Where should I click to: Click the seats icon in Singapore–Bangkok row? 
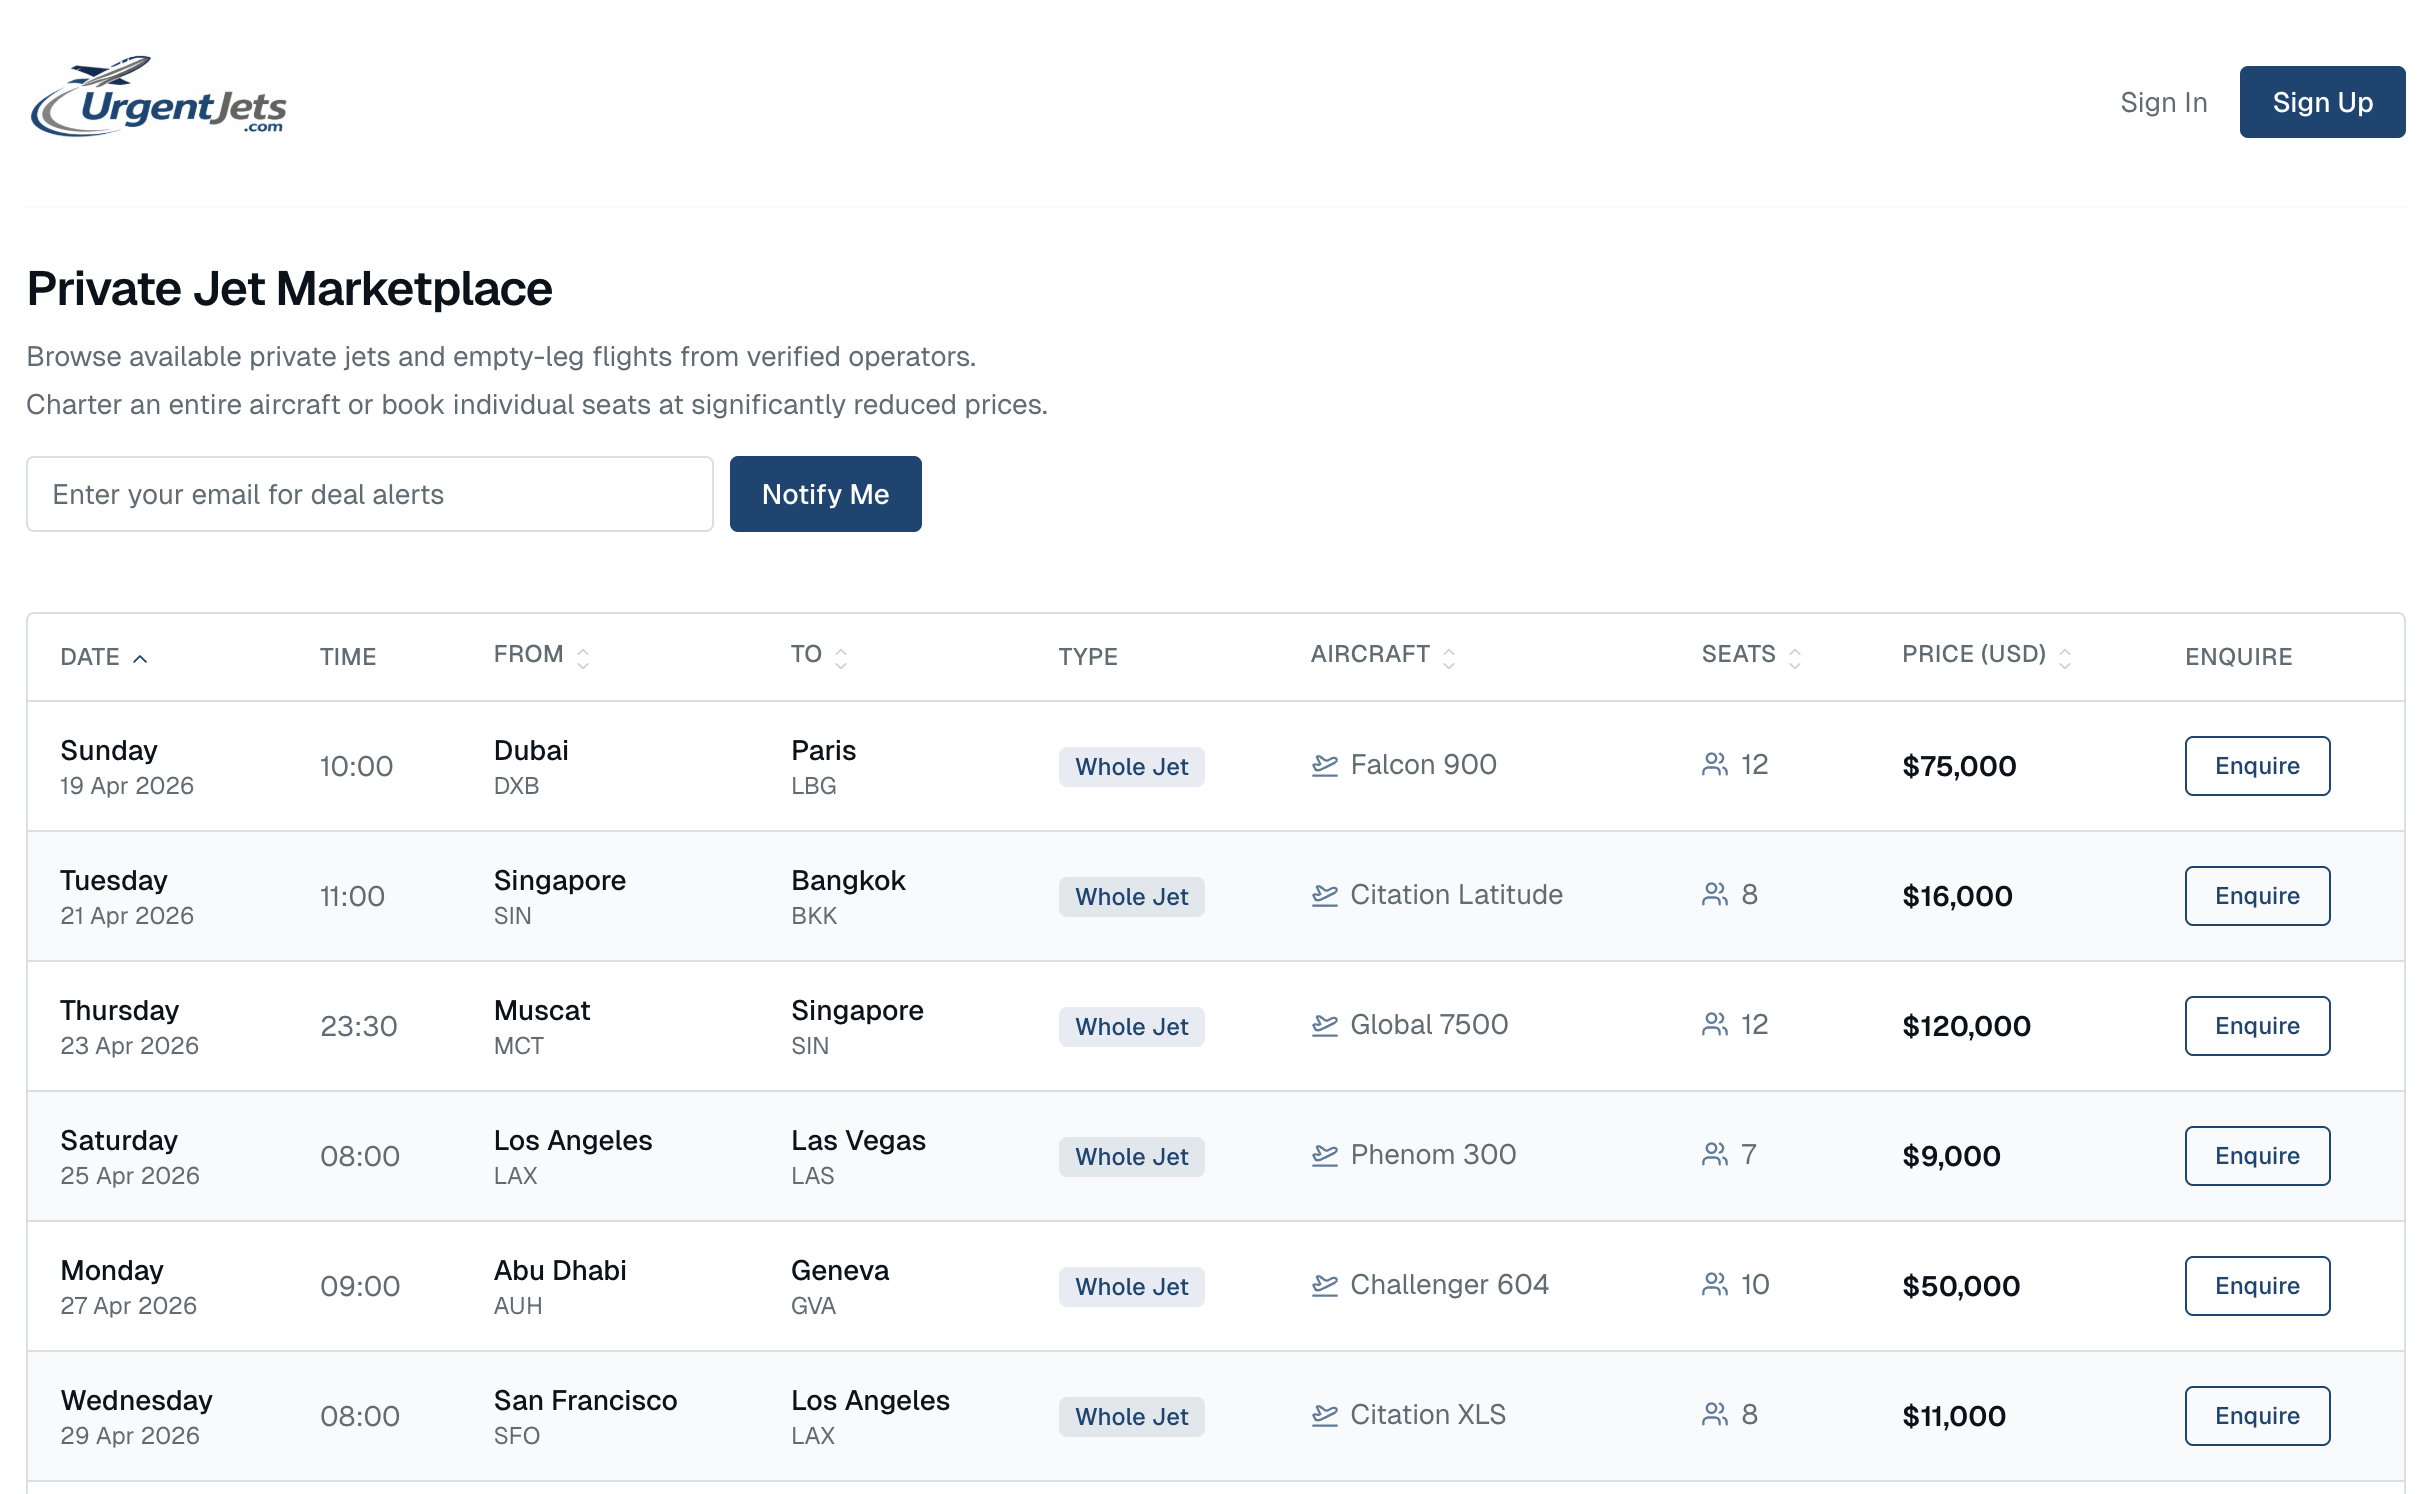1714,896
